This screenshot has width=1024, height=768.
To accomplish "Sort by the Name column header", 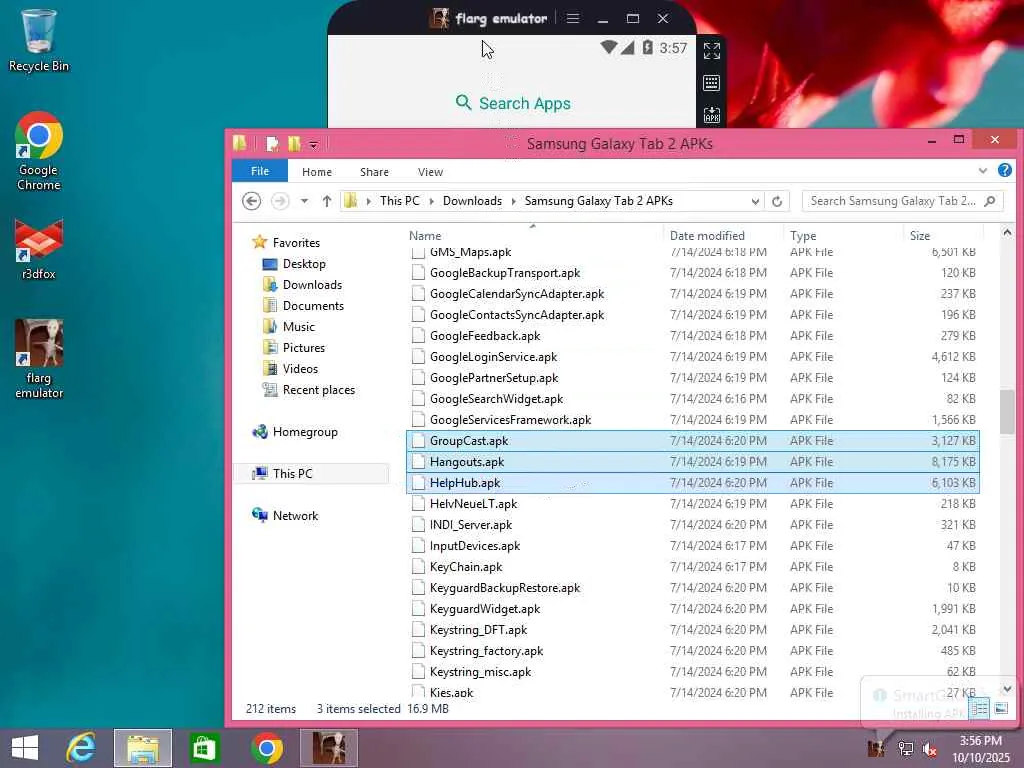I will pyautogui.click(x=534, y=236).
